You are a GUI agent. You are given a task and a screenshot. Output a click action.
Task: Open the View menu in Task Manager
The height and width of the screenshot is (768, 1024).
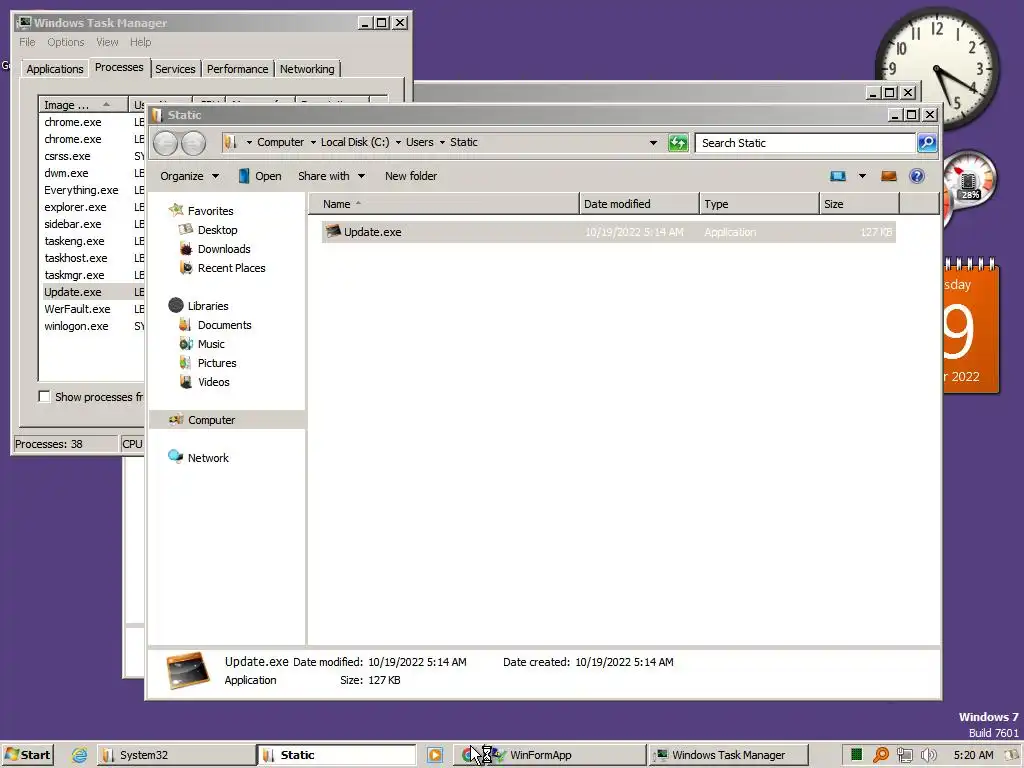(107, 42)
